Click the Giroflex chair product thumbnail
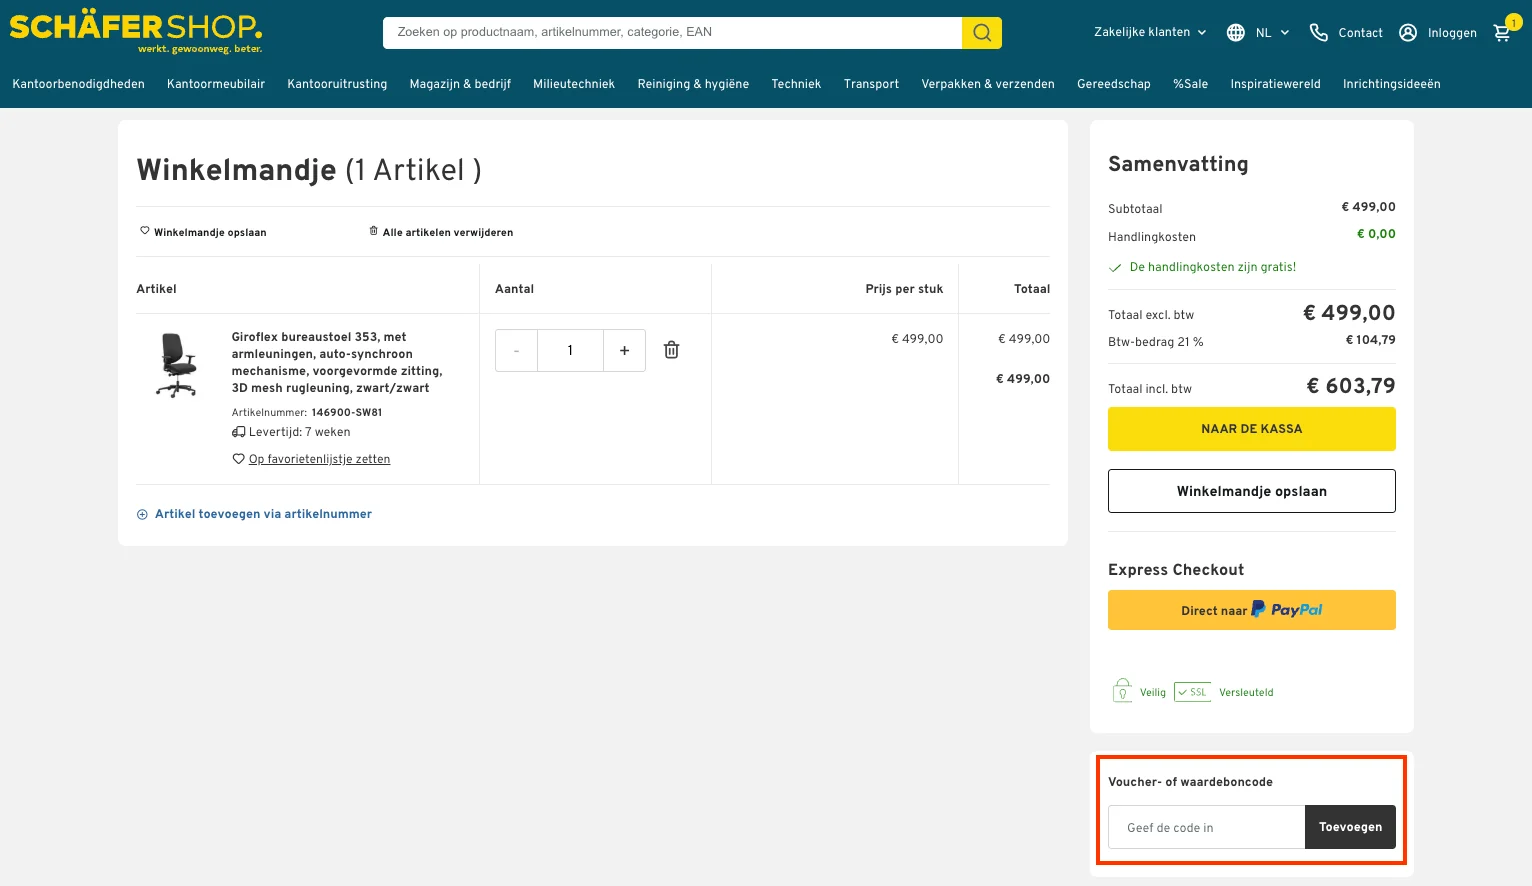 click(177, 366)
